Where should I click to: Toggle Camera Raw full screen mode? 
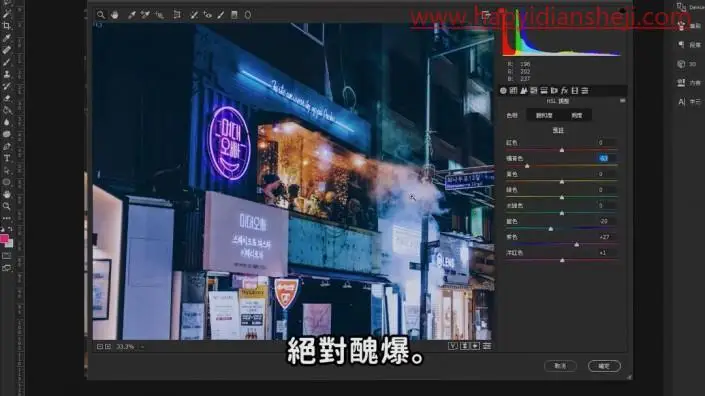[485, 15]
